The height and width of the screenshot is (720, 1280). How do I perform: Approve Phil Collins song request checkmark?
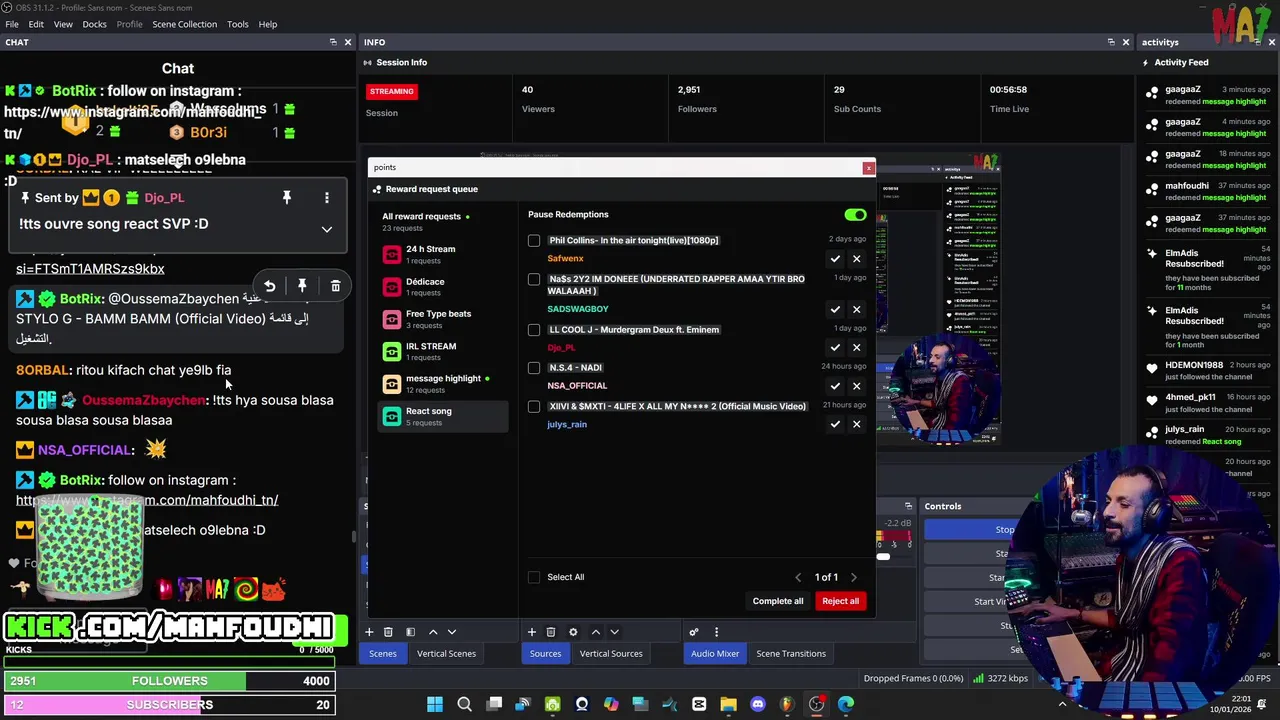(835, 259)
